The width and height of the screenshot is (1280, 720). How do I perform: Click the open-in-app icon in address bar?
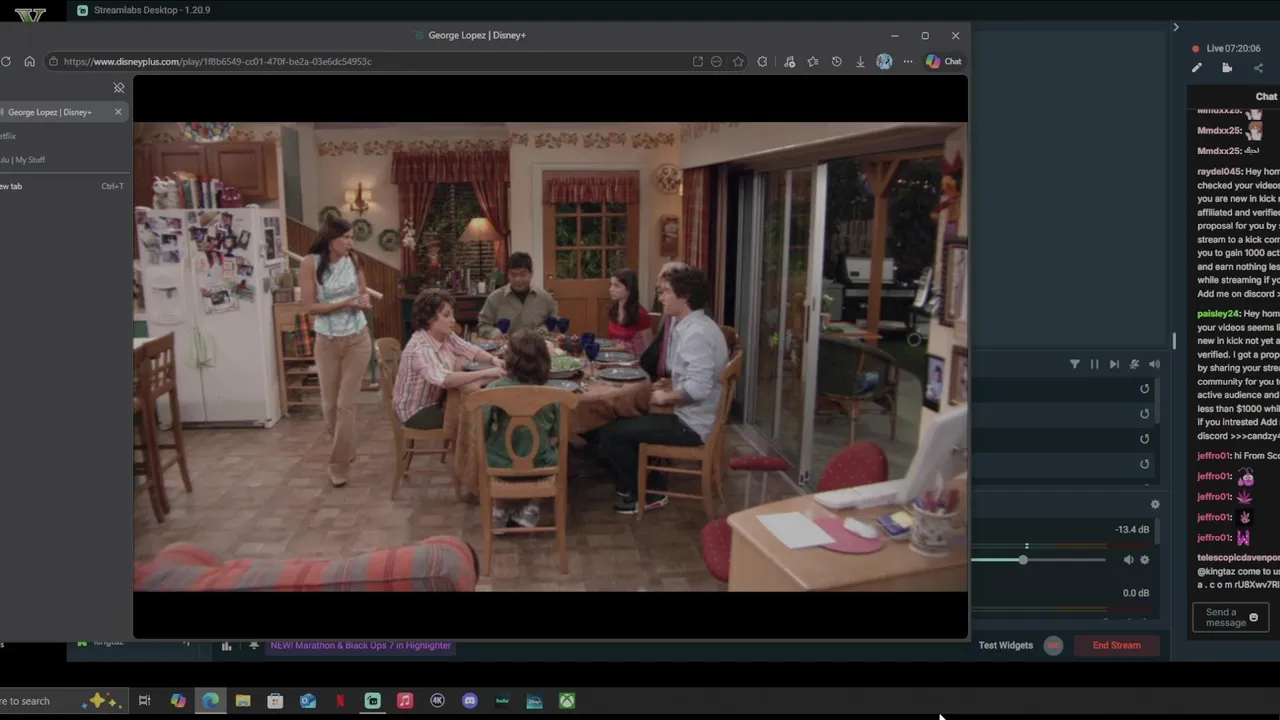pos(697,61)
